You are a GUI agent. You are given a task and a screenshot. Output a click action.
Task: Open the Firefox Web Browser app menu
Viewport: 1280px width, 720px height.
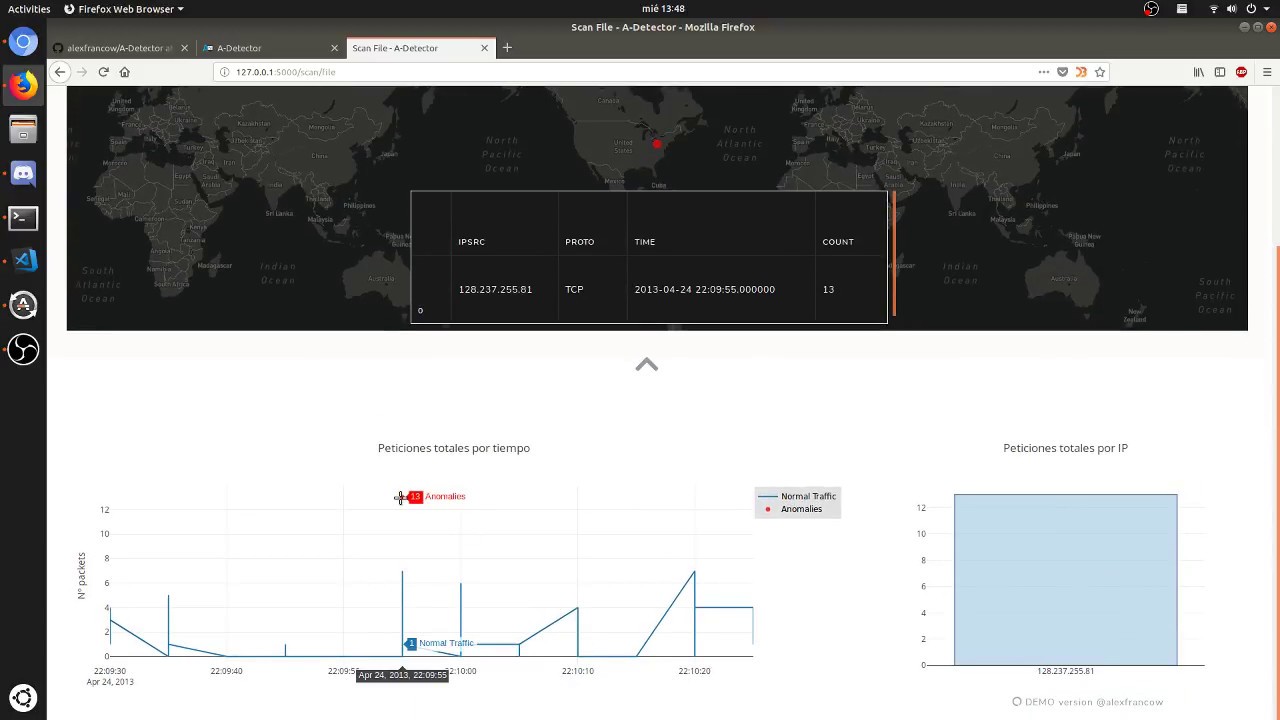124,9
